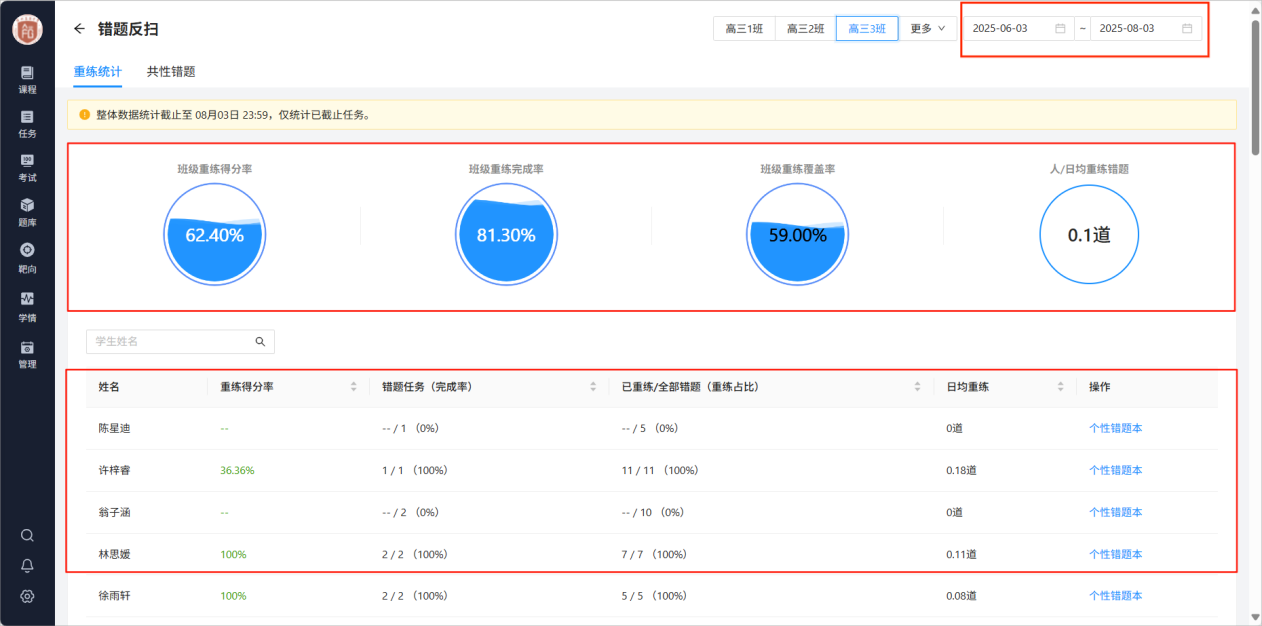1262x626 pixels.
Task: Sort table by 日均重练 column
Action: [1060, 387]
